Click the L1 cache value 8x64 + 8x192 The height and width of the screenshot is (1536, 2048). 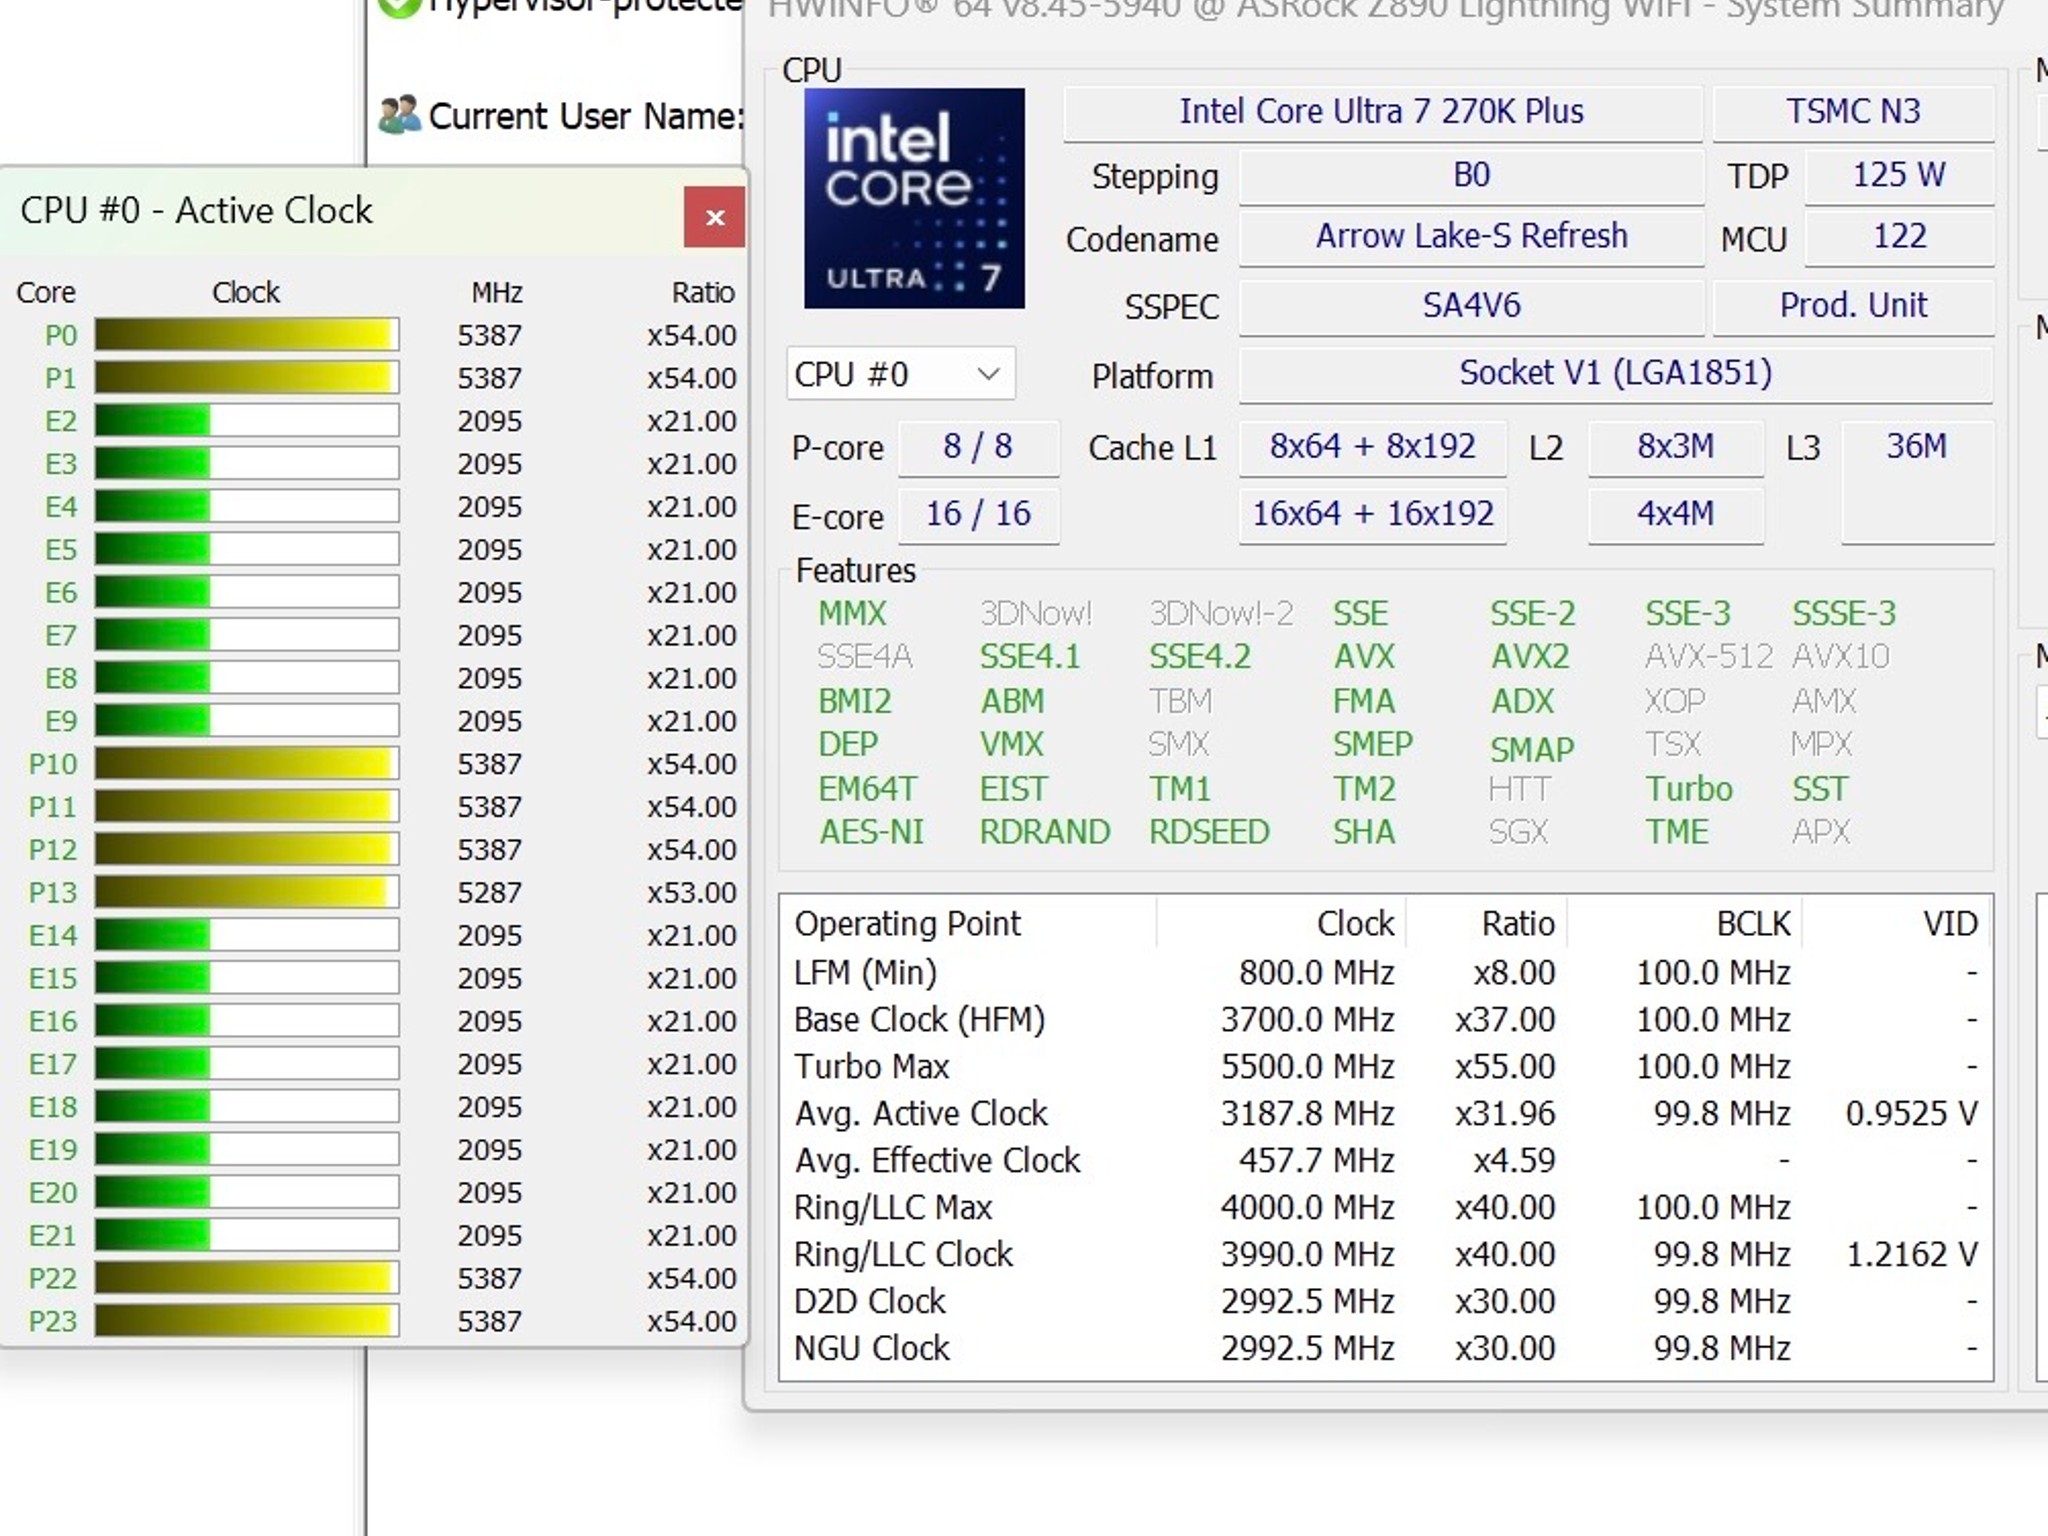click(1372, 447)
